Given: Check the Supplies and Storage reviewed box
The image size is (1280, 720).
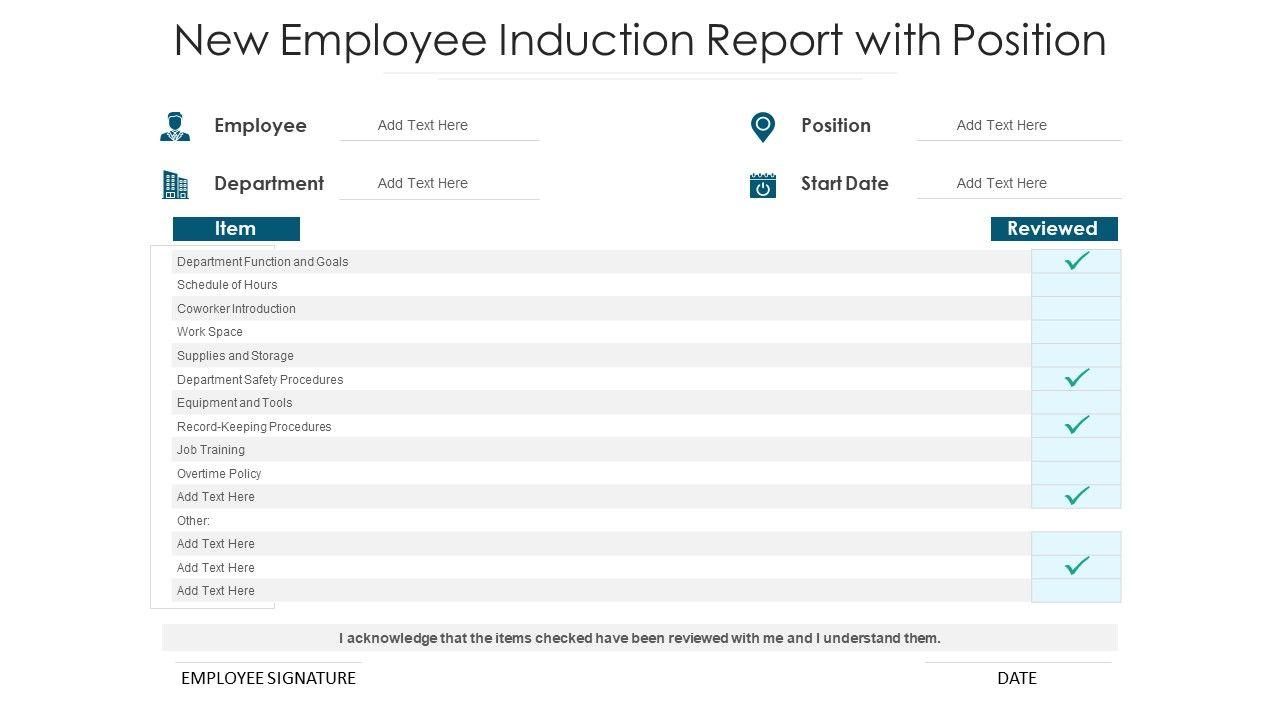Looking at the screenshot, I should tap(1076, 355).
